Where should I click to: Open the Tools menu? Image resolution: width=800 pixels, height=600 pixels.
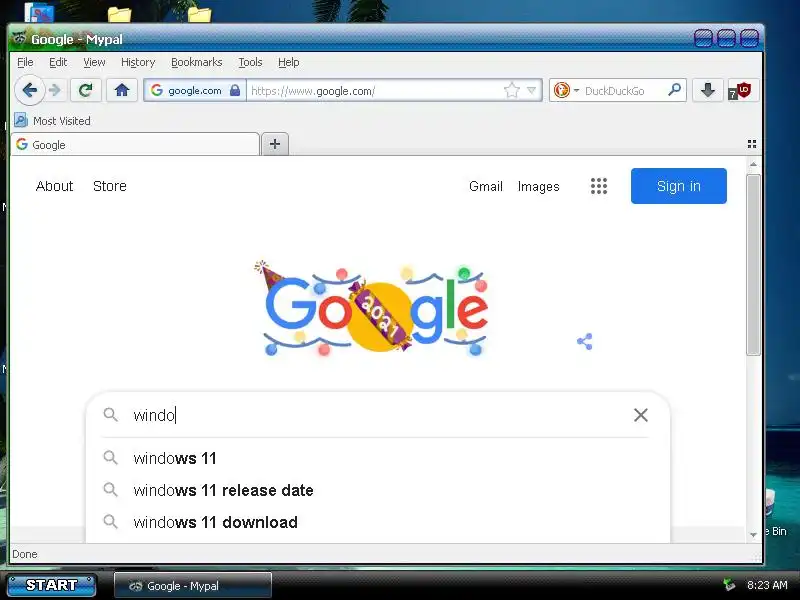point(250,62)
